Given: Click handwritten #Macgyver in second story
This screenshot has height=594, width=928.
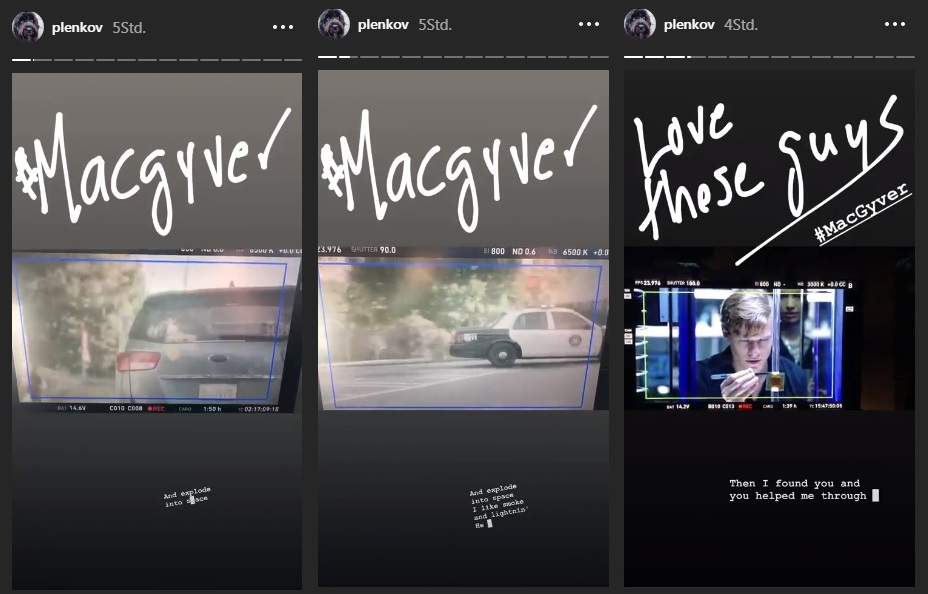Looking at the screenshot, I should pyautogui.click(x=459, y=170).
